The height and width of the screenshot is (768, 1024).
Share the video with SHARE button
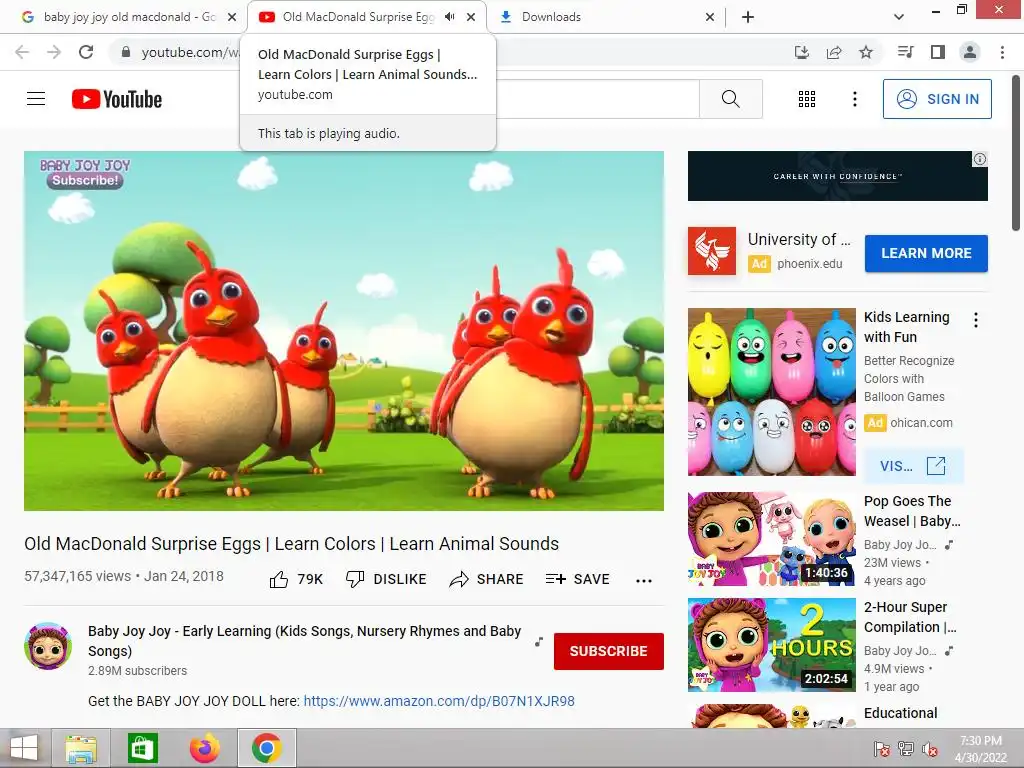[x=487, y=579]
